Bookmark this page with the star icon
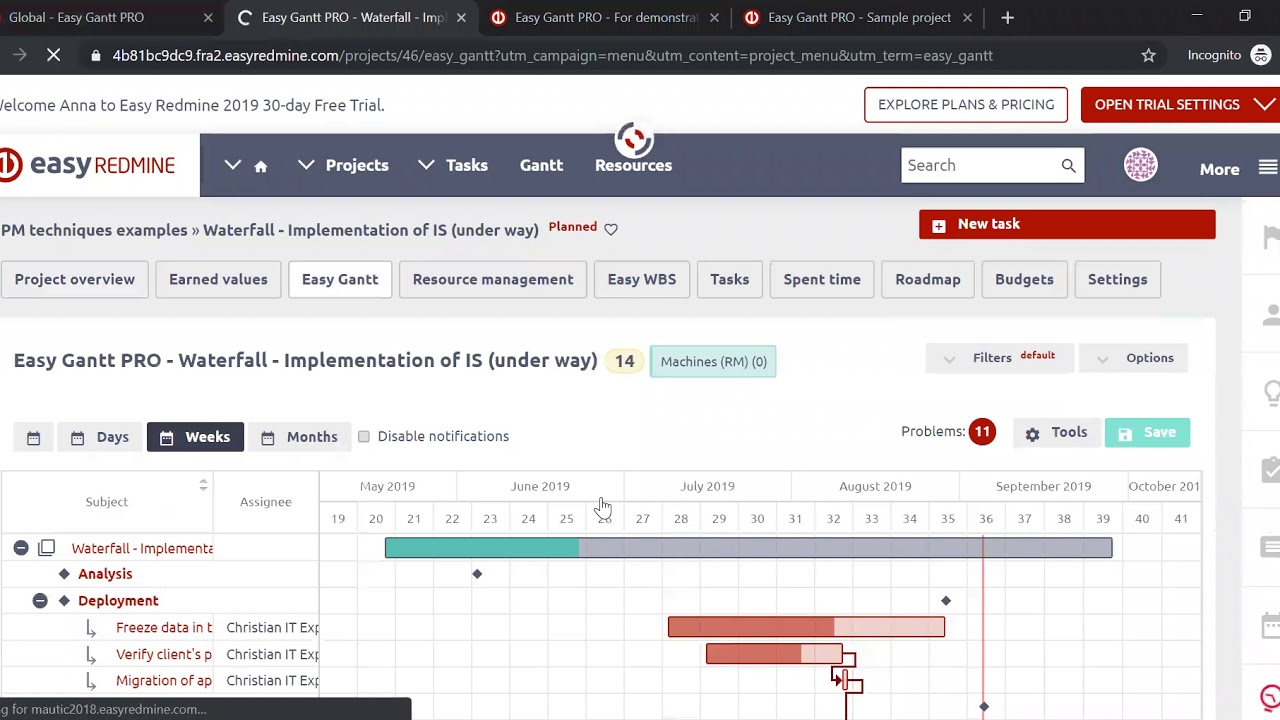1280x720 pixels. (x=1149, y=55)
